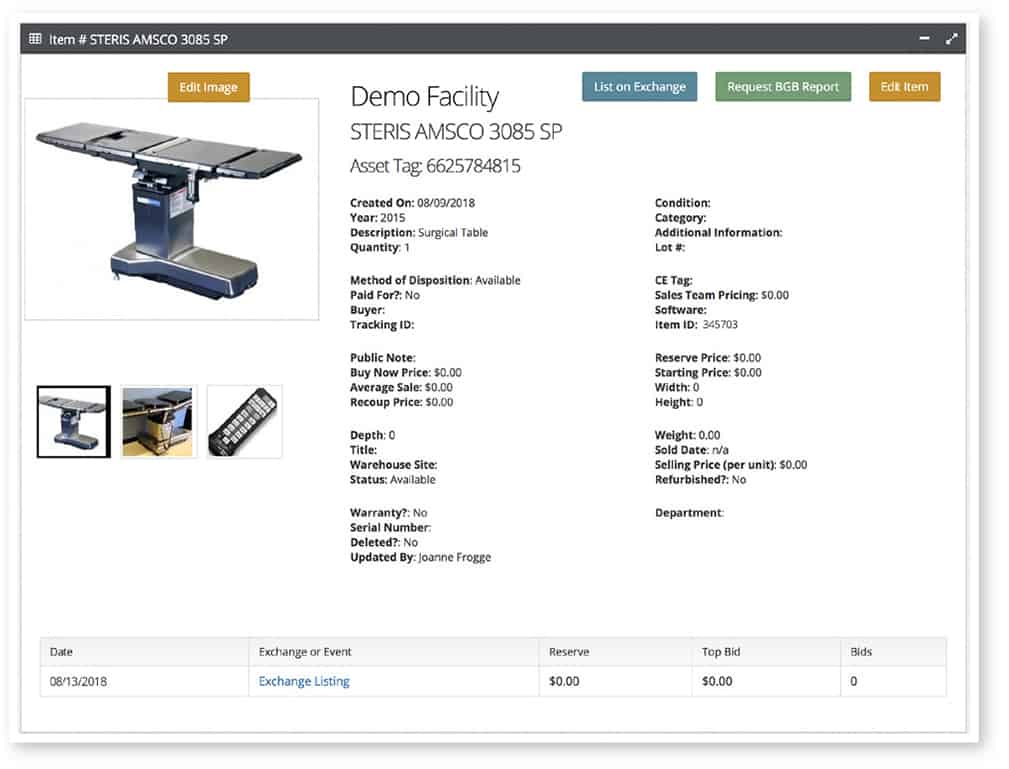Click the Year: 2015 text
1009x769 pixels.
click(378, 218)
